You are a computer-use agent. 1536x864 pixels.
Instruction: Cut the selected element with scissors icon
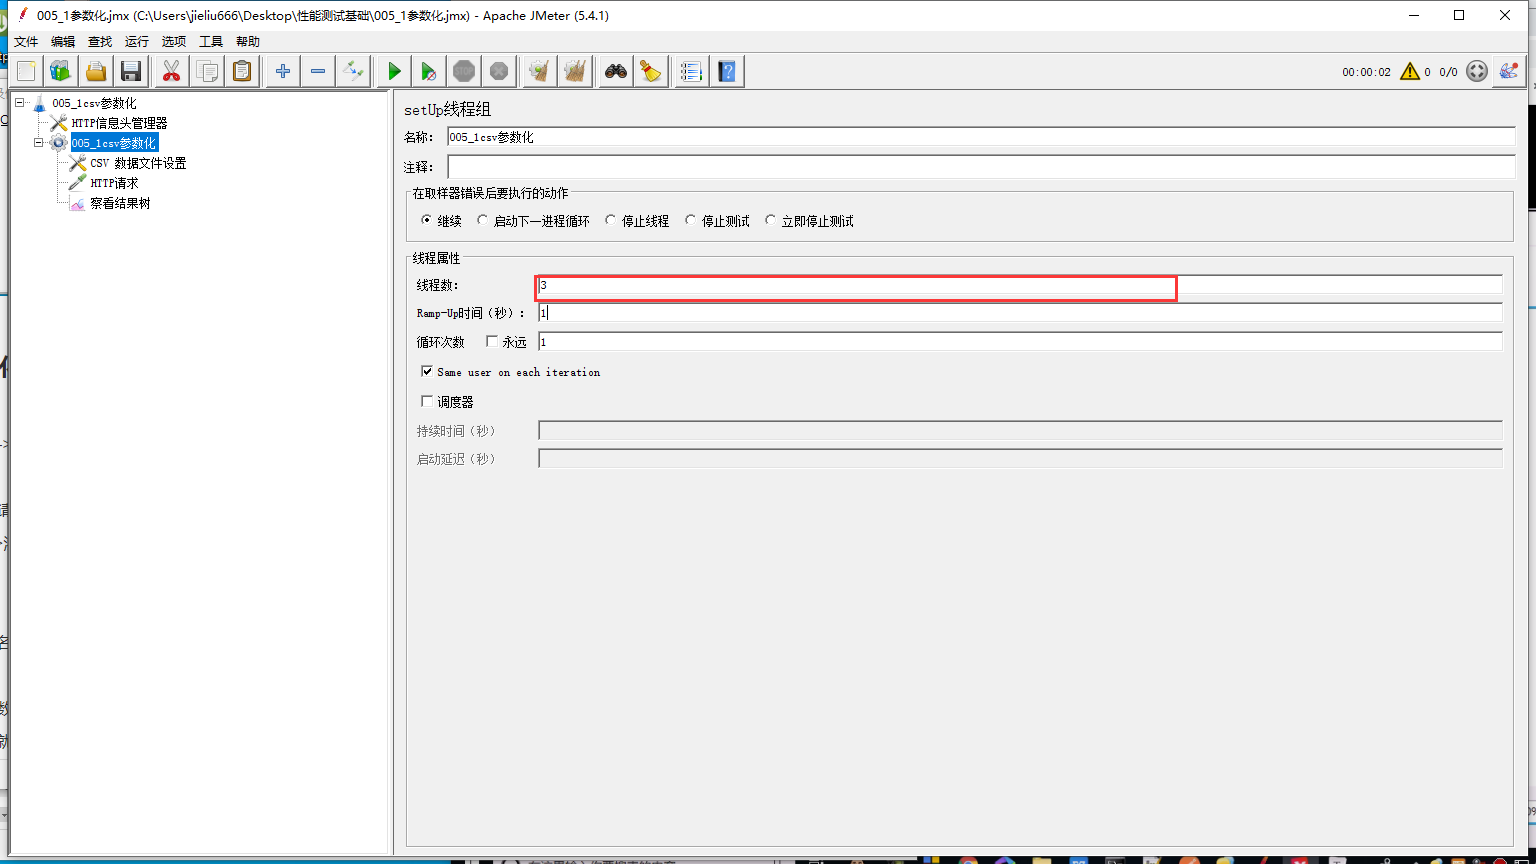171,71
